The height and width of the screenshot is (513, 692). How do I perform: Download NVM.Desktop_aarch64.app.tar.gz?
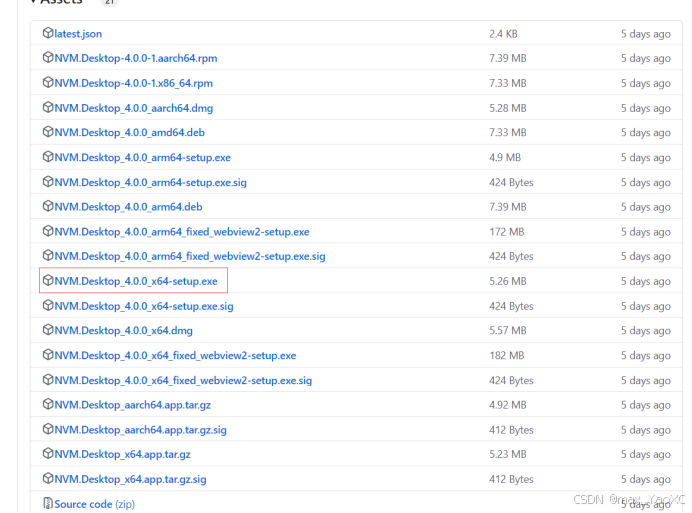133,405
